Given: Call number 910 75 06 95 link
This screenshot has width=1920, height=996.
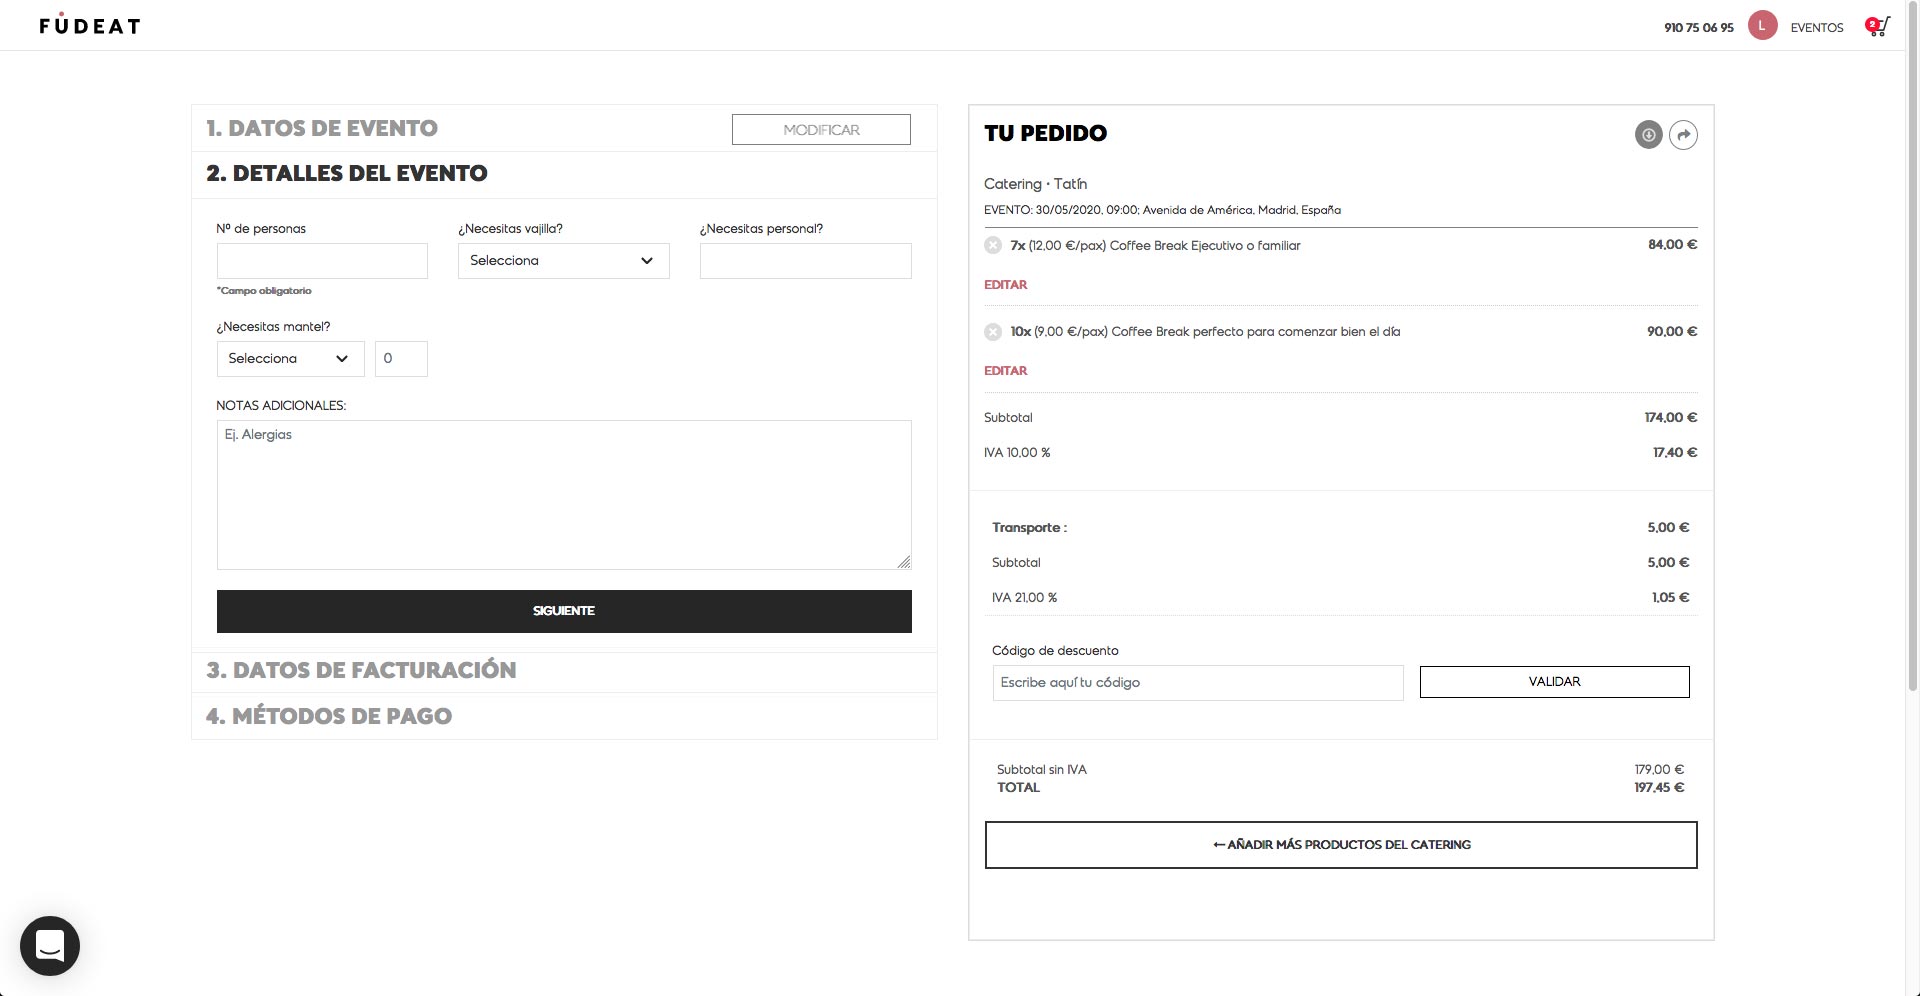Looking at the screenshot, I should (1699, 28).
